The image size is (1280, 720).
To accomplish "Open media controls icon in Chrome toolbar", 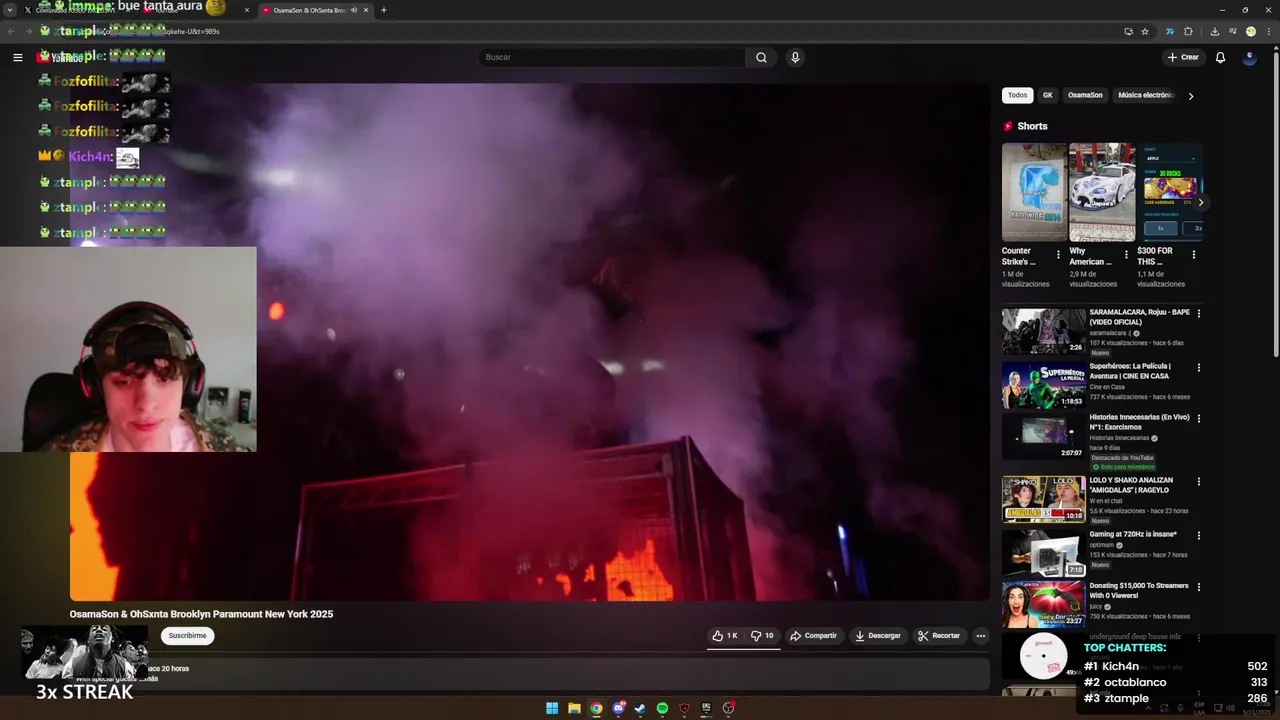I will [1232, 31].
